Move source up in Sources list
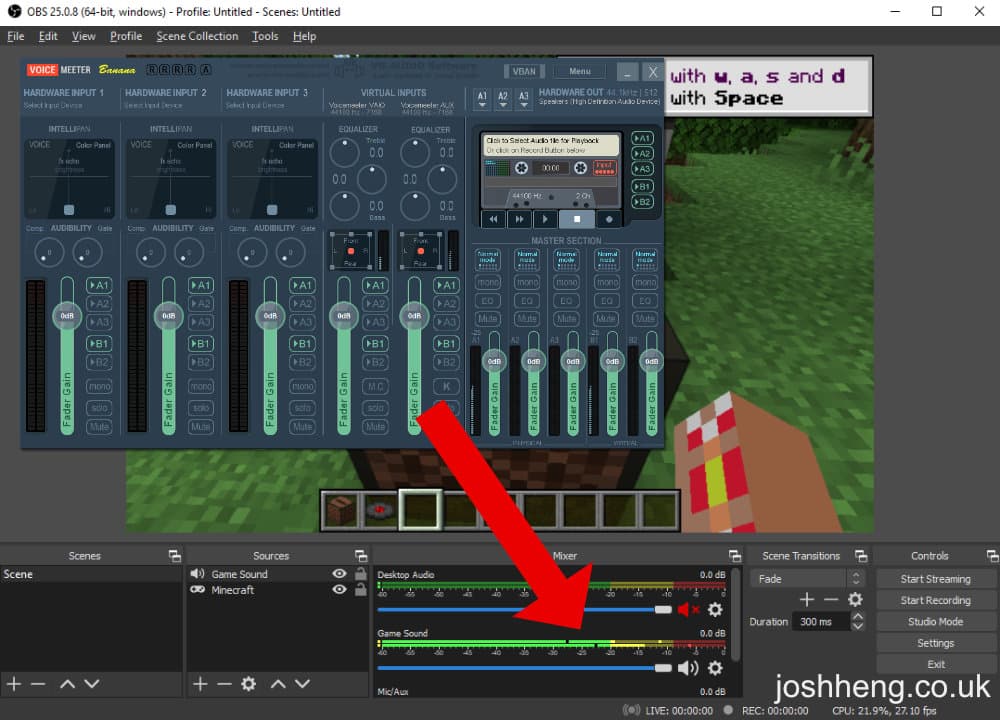1000x720 pixels. point(278,684)
